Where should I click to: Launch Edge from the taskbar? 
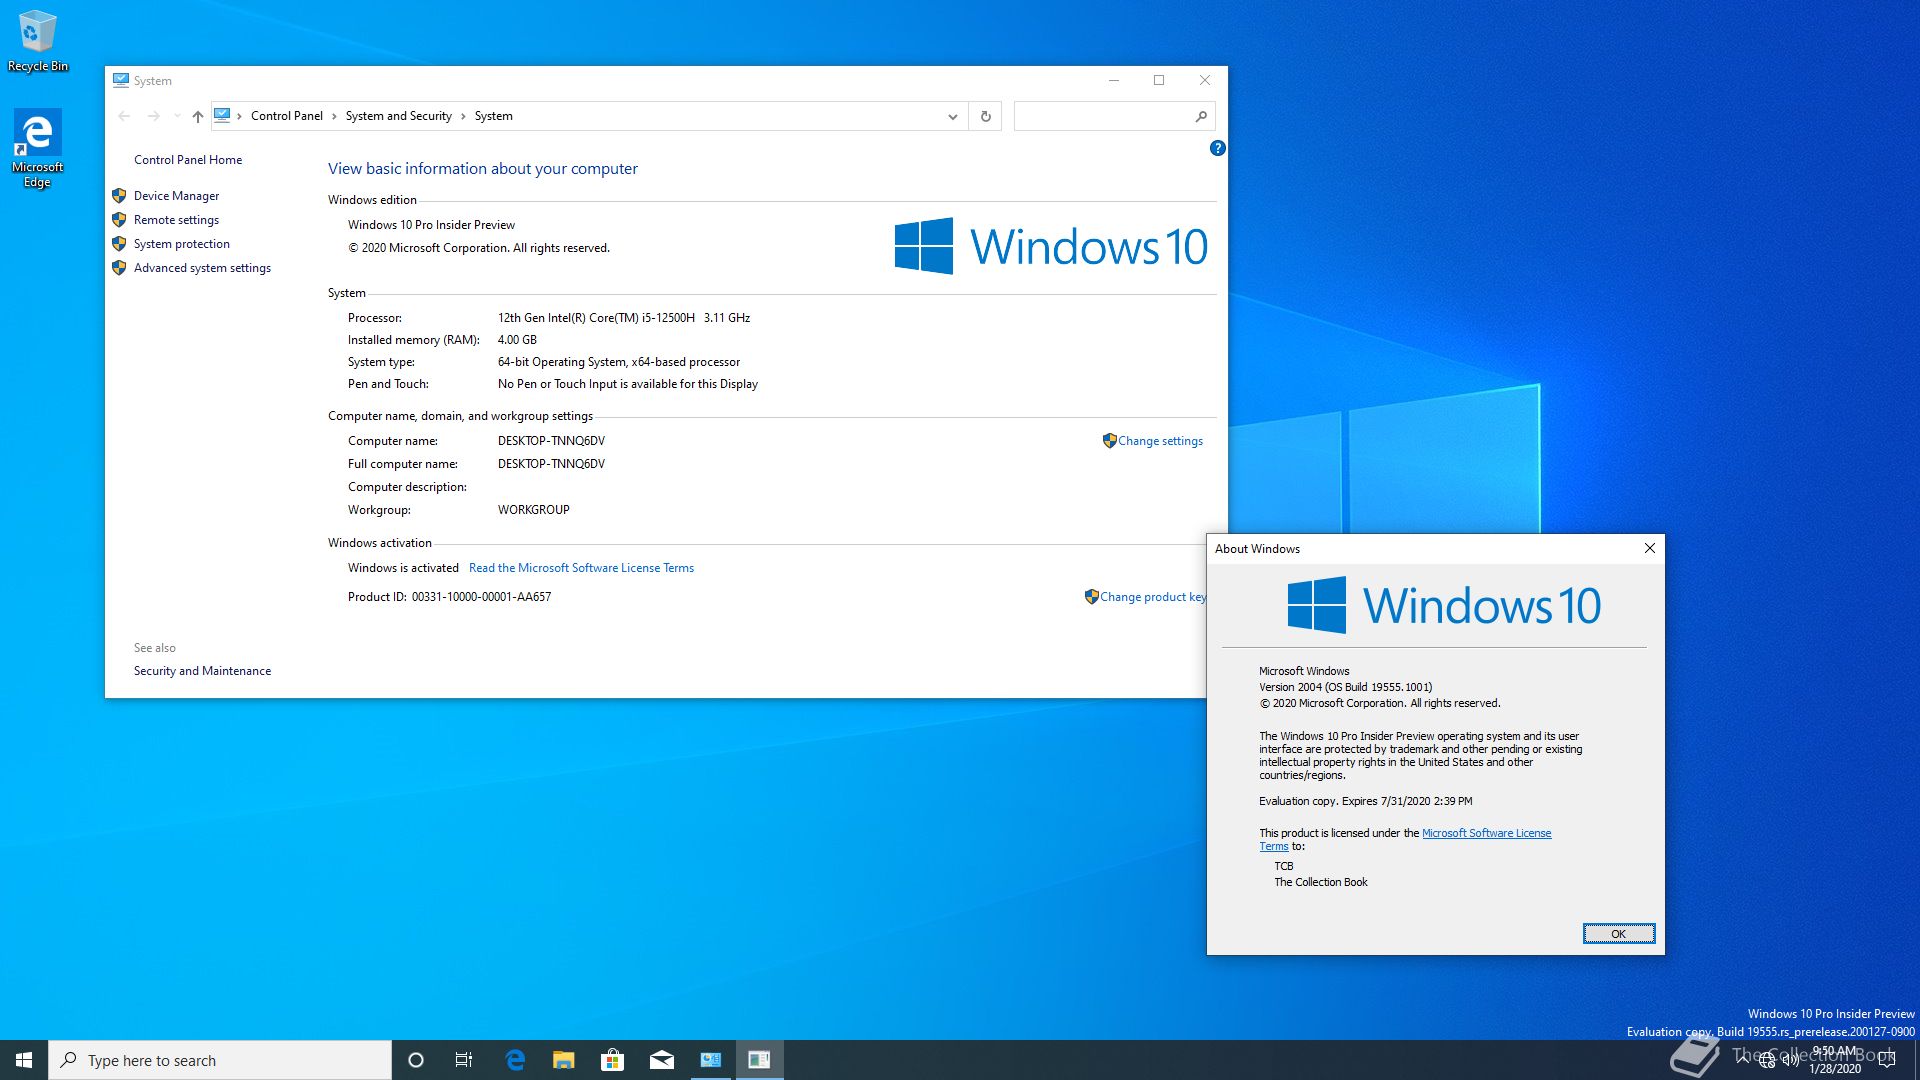coord(515,1060)
